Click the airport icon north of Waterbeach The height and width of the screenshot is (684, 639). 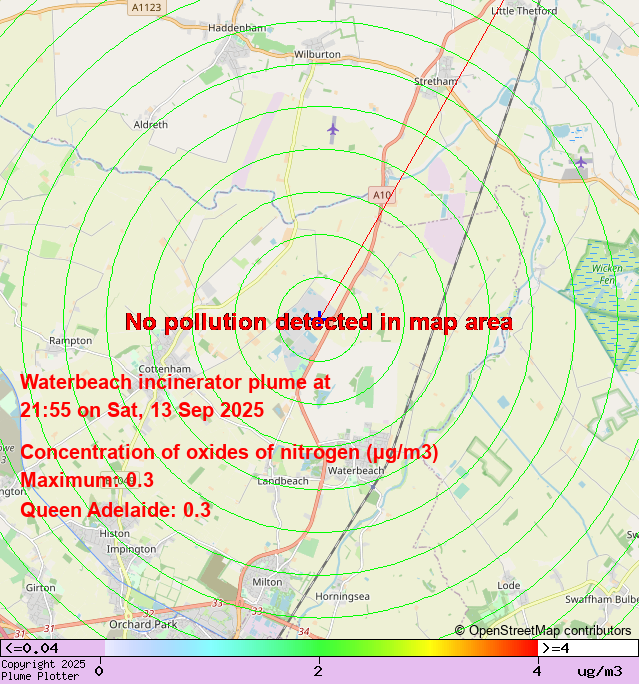tap(333, 129)
